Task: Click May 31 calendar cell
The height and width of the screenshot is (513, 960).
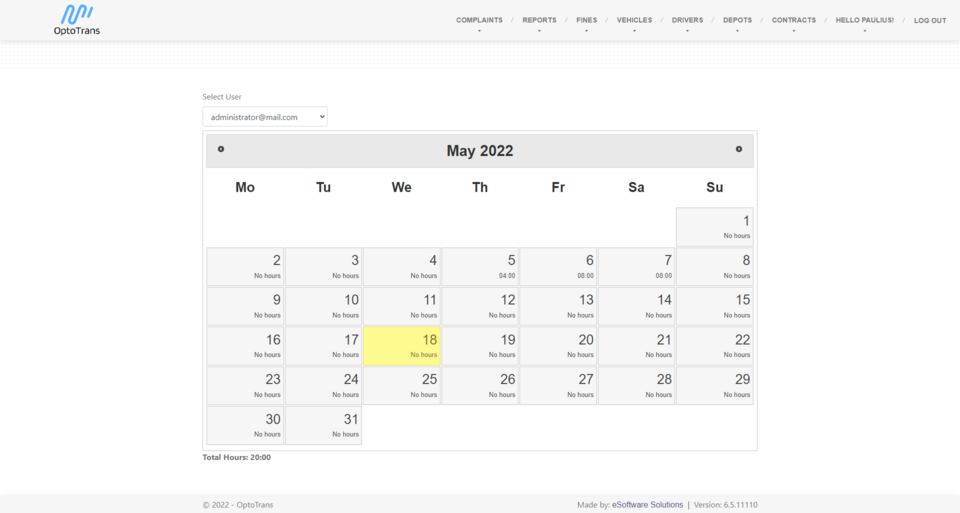Action: tap(323, 425)
